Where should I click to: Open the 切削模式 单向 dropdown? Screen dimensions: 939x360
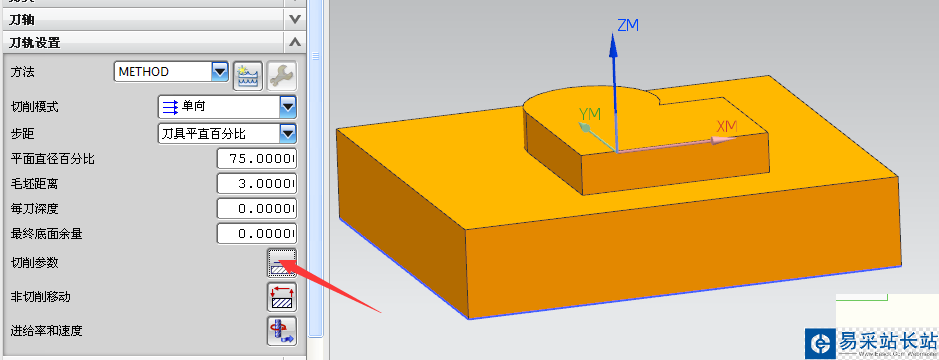pyautogui.click(x=288, y=107)
